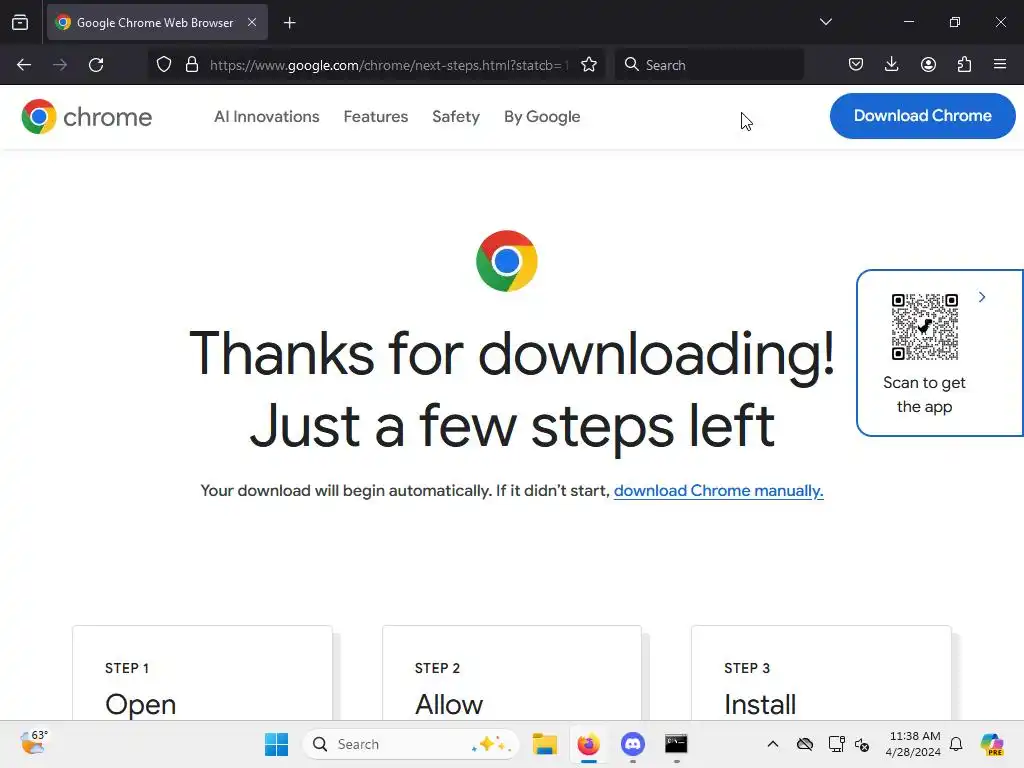This screenshot has width=1024, height=768.
Task: Open Copilot preview taskbar icon
Action: click(992, 744)
